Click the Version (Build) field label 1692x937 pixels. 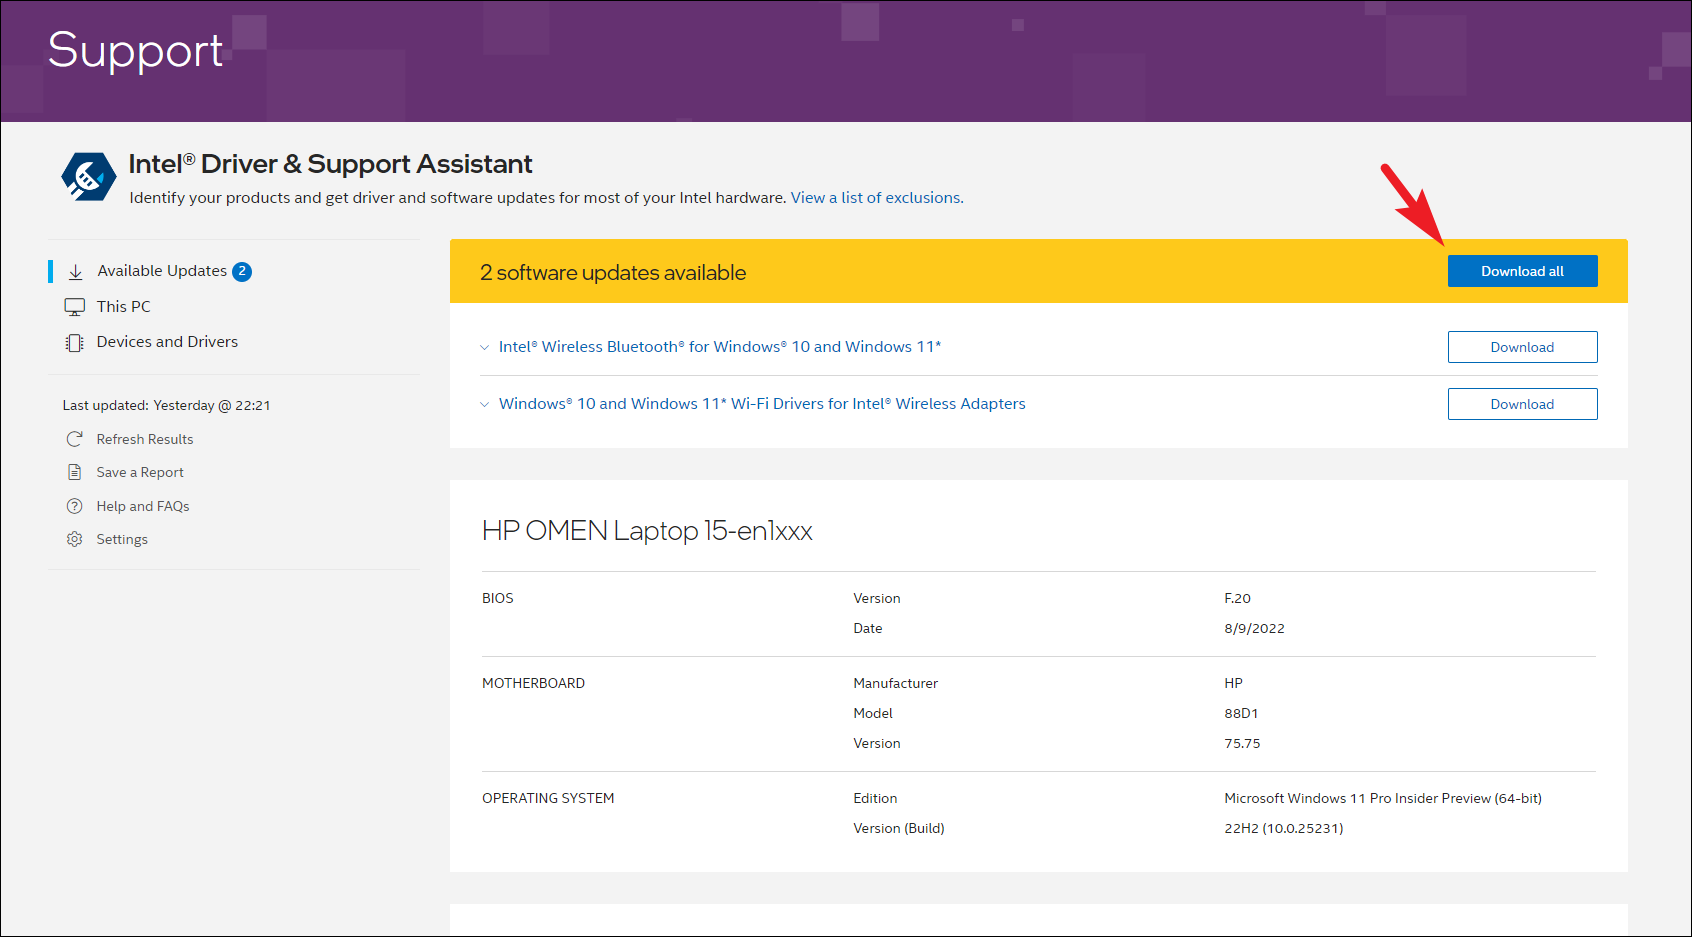(899, 828)
